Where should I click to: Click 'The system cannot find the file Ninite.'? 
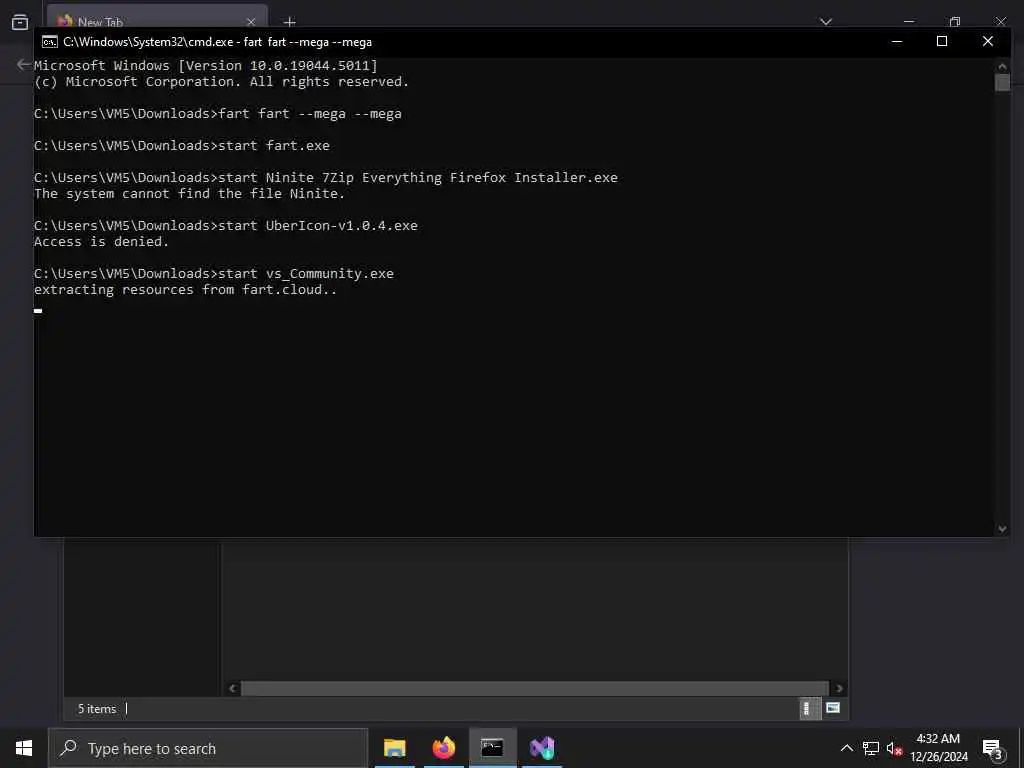[x=189, y=193]
